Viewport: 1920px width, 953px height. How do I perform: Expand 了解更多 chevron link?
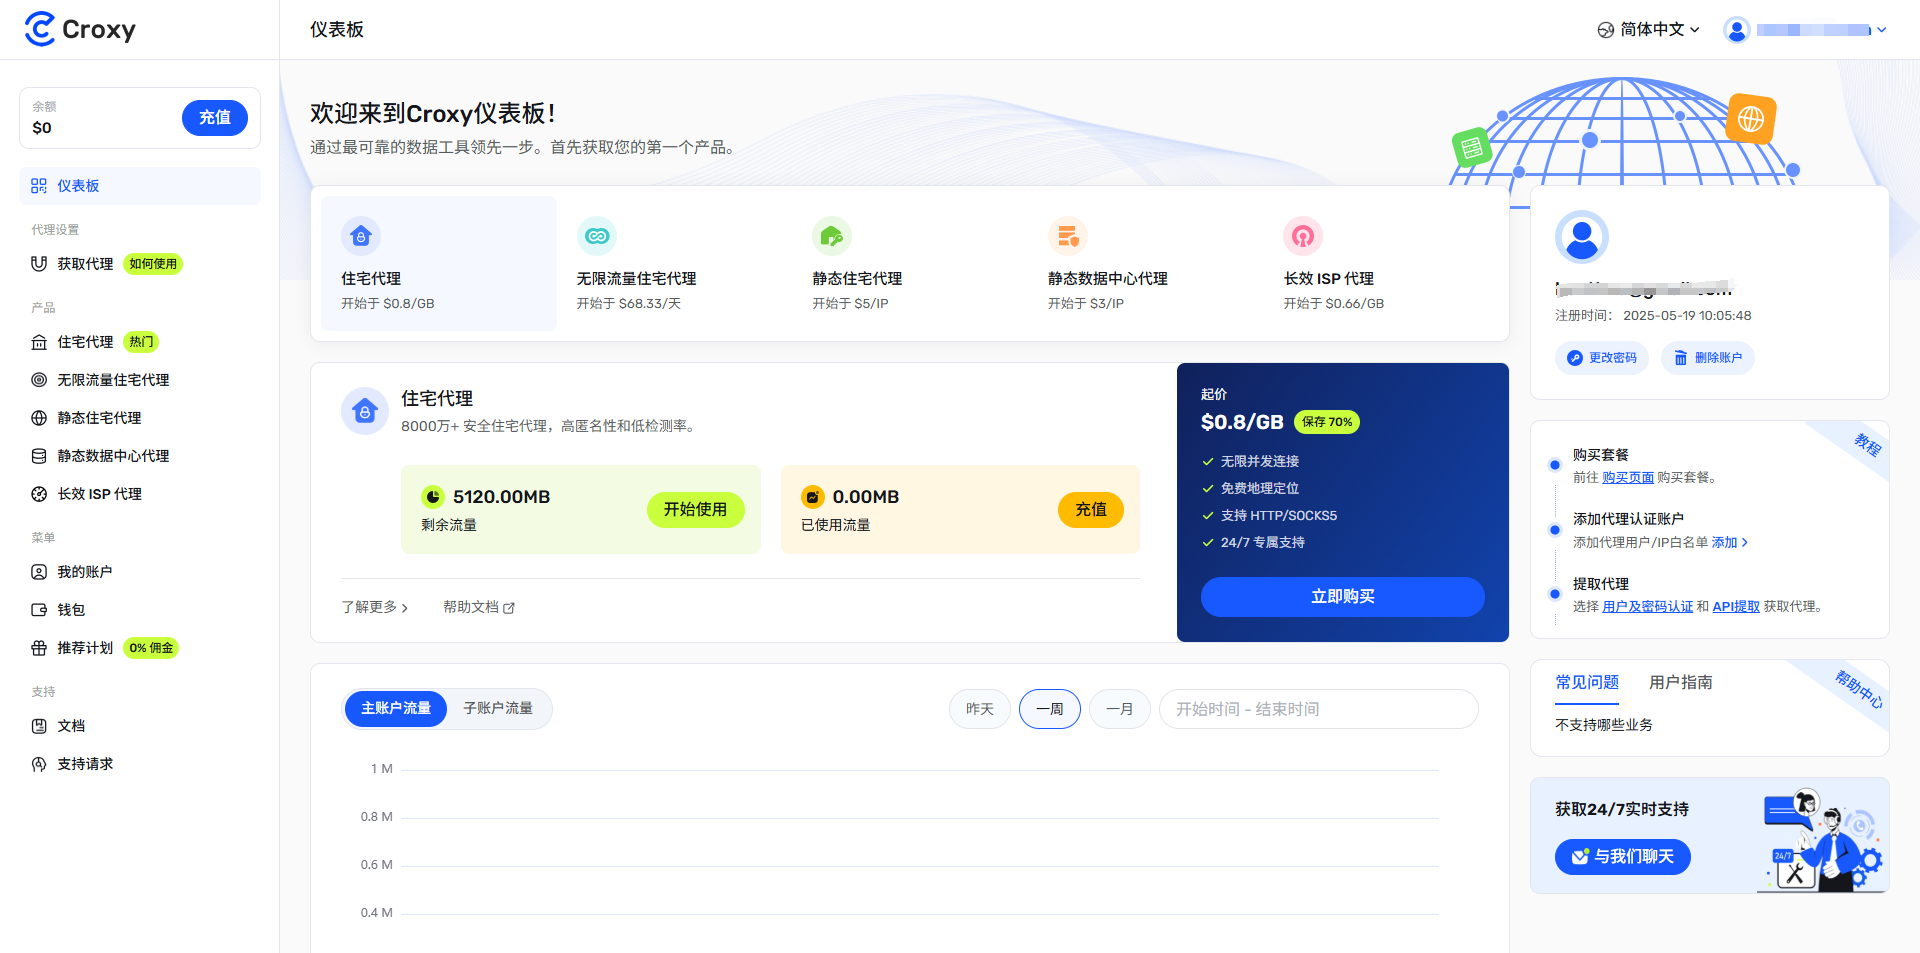click(x=375, y=607)
